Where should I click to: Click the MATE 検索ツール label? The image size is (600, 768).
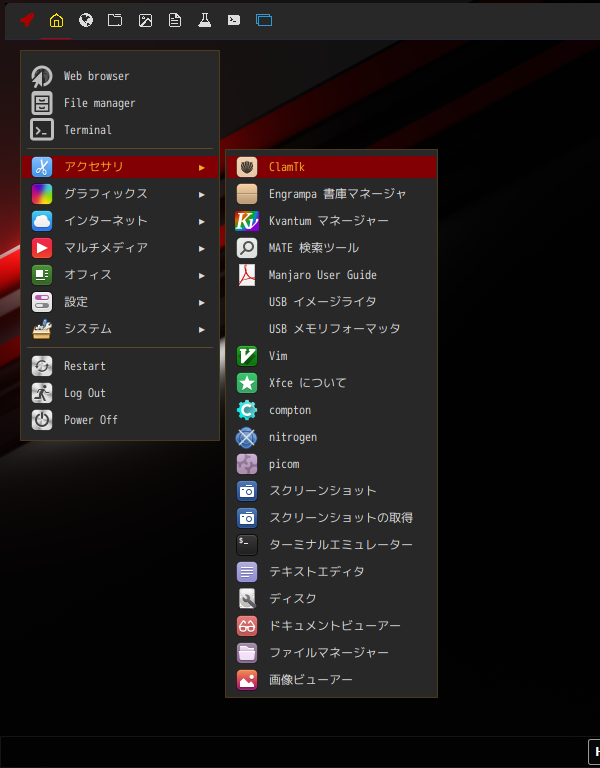[x=314, y=248]
